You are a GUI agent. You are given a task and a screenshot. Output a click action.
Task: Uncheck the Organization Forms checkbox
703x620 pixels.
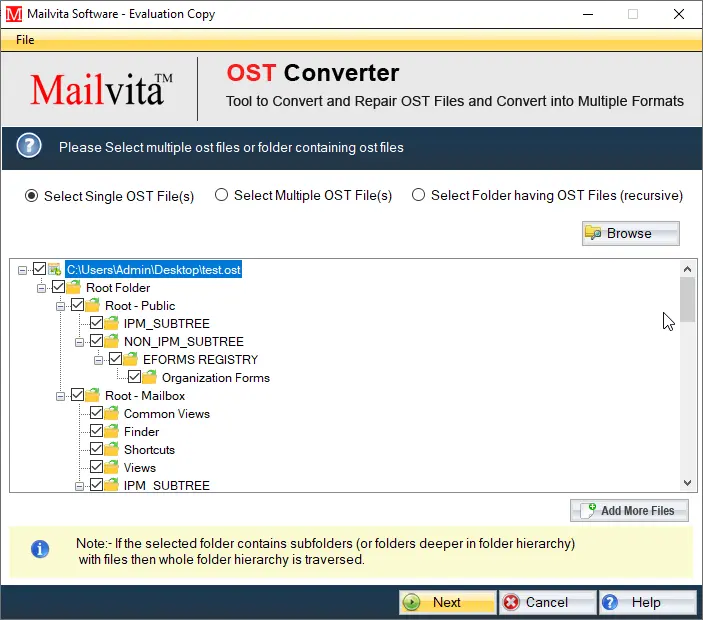(x=134, y=377)
